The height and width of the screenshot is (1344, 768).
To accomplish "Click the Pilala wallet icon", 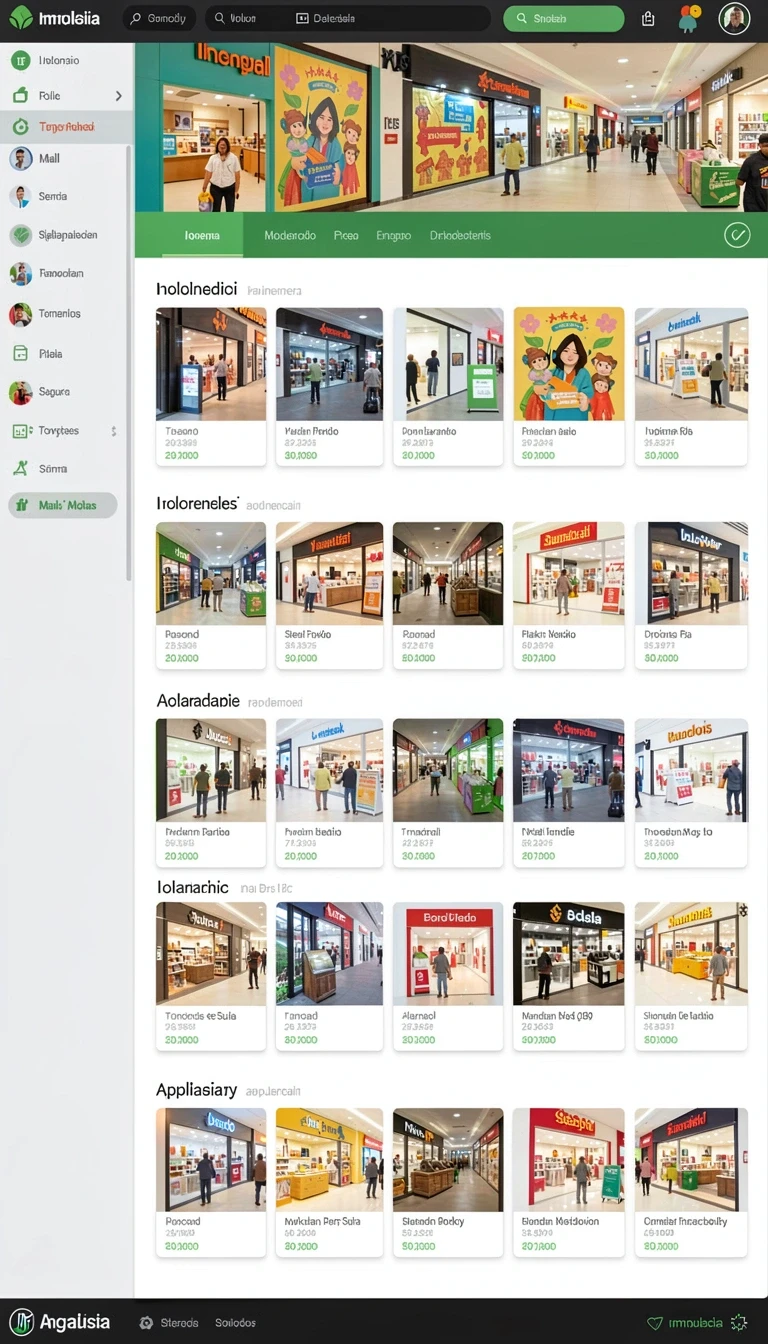I will click(x=19, y=353).
